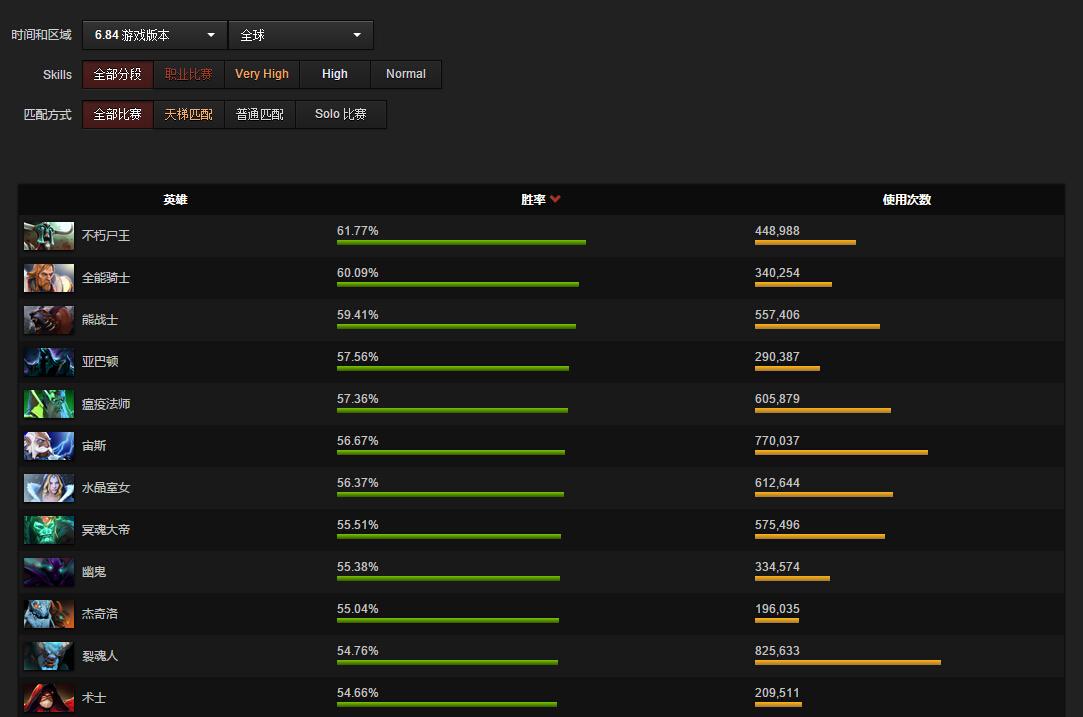Select the 水晶室女 hero portrait
Screen dimensions: 1083x717
49,488
